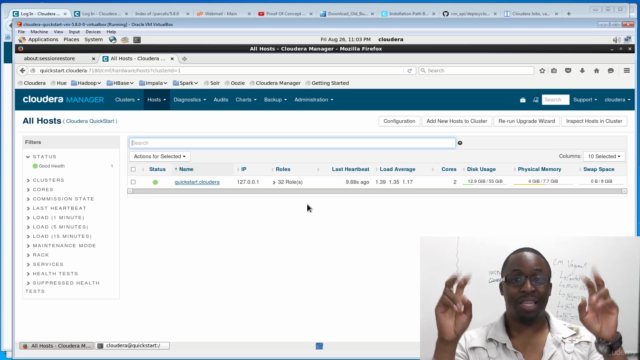Click the network icon in GNOME top panel

point(627,40)
